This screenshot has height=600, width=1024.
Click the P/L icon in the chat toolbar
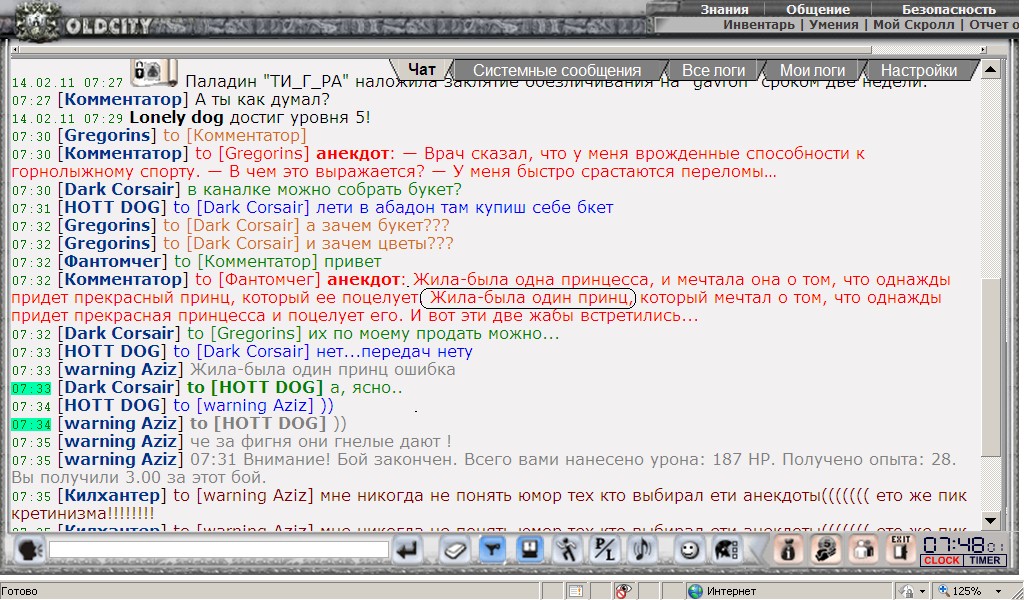coord(604,550)
